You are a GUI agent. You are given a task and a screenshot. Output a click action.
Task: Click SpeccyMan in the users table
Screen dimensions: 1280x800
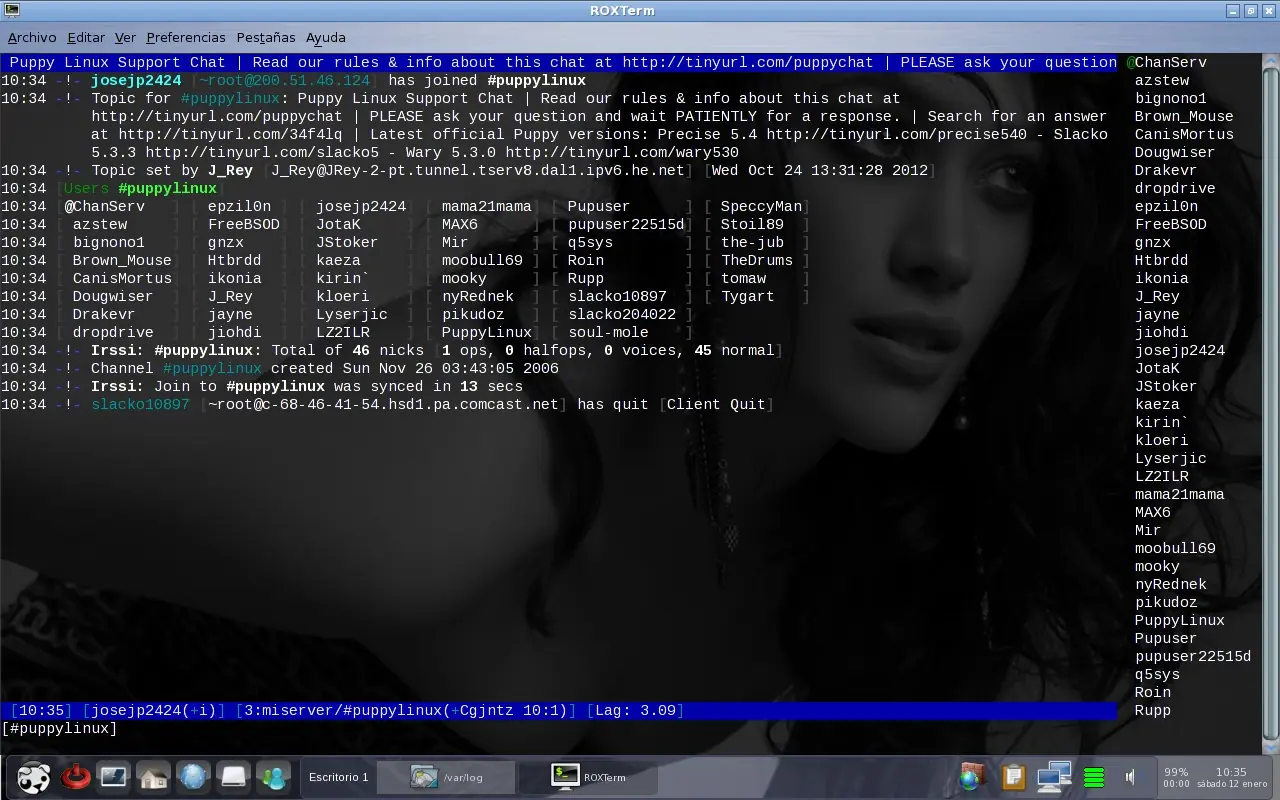pyautogui.click(x=761, y=206)
